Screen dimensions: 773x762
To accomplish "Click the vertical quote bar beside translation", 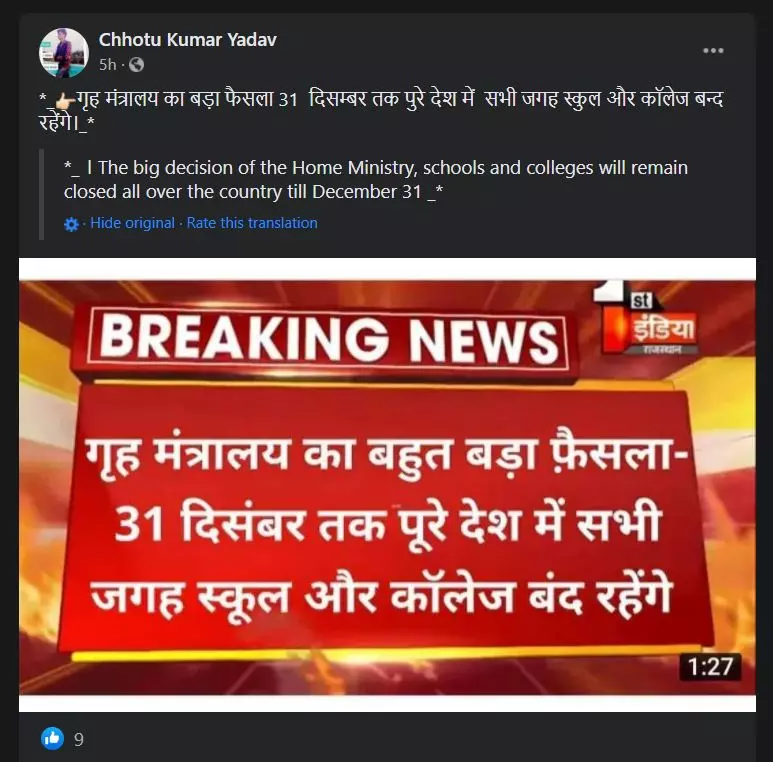I will (x=41, y=194).
